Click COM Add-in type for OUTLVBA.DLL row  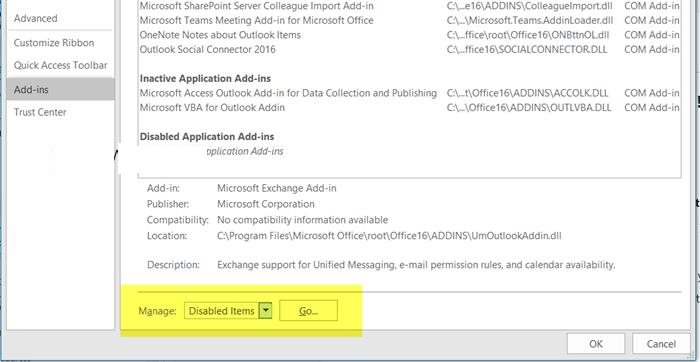coord(652,108)
